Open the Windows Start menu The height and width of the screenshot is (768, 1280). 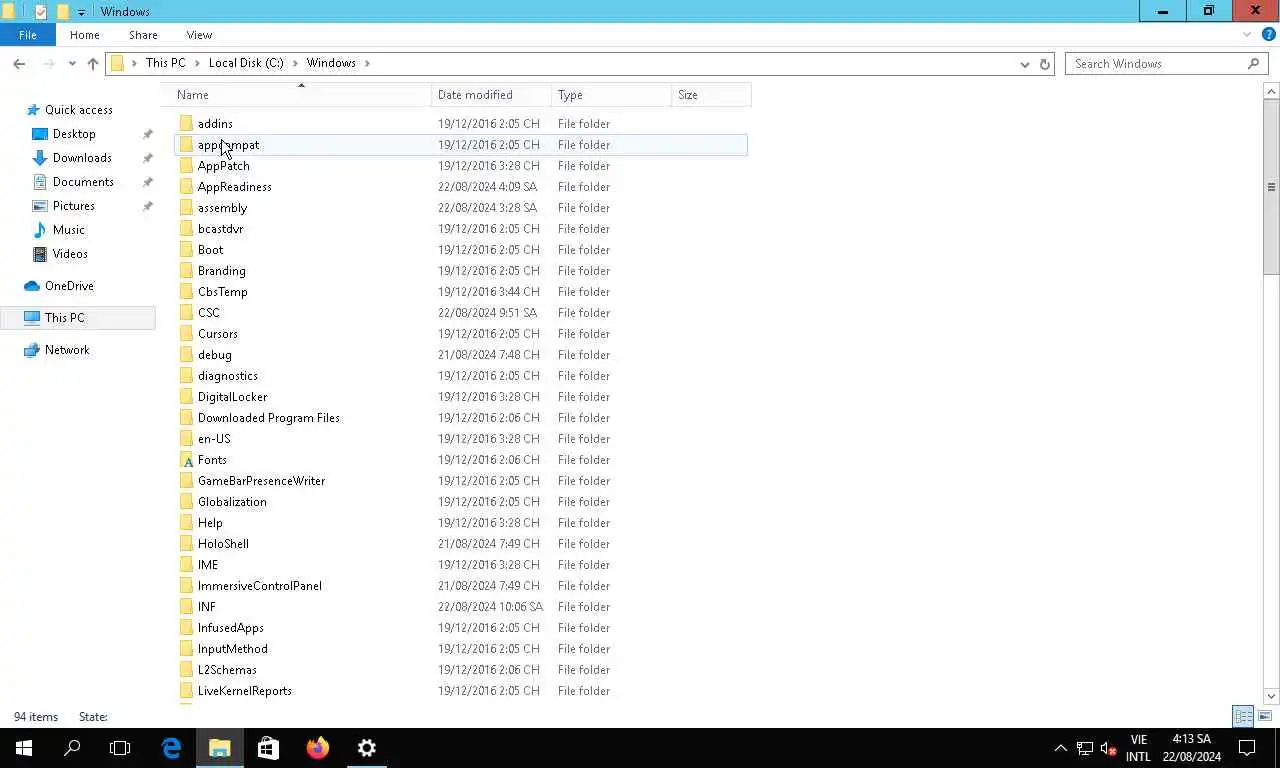click(x=24, y=748)
